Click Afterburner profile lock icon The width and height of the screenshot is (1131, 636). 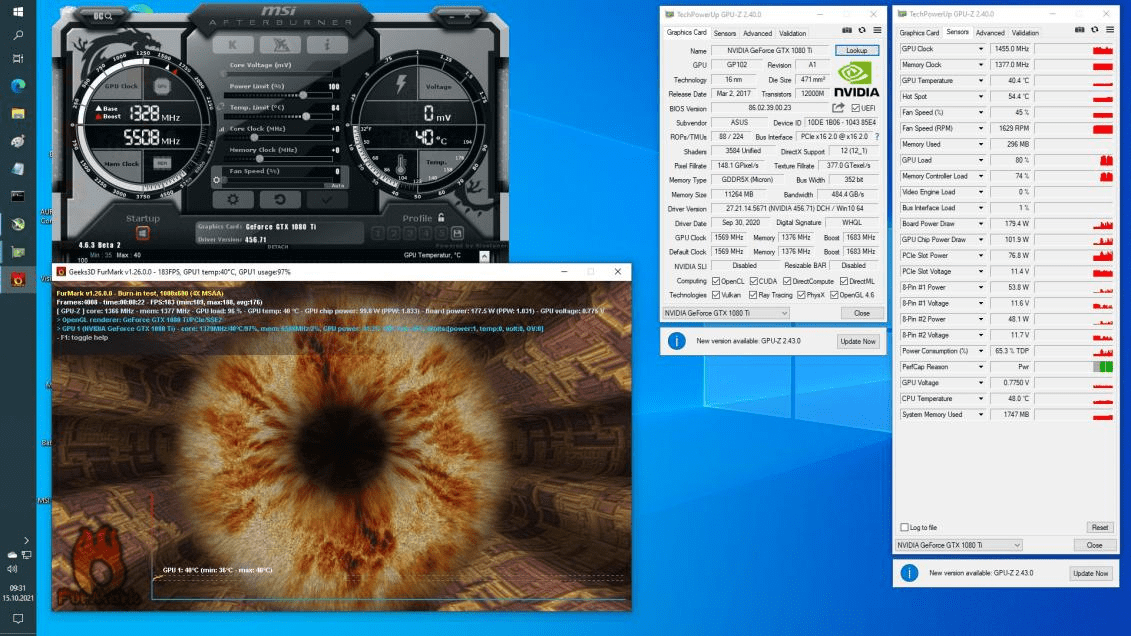[441, 217]
